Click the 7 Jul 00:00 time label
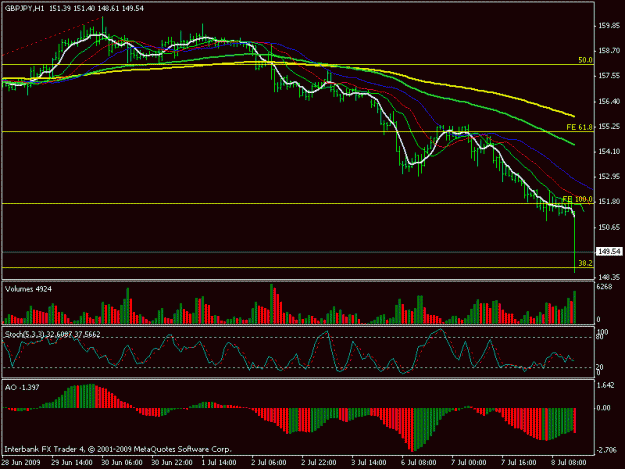625x469 pixels. click(469, 462)
